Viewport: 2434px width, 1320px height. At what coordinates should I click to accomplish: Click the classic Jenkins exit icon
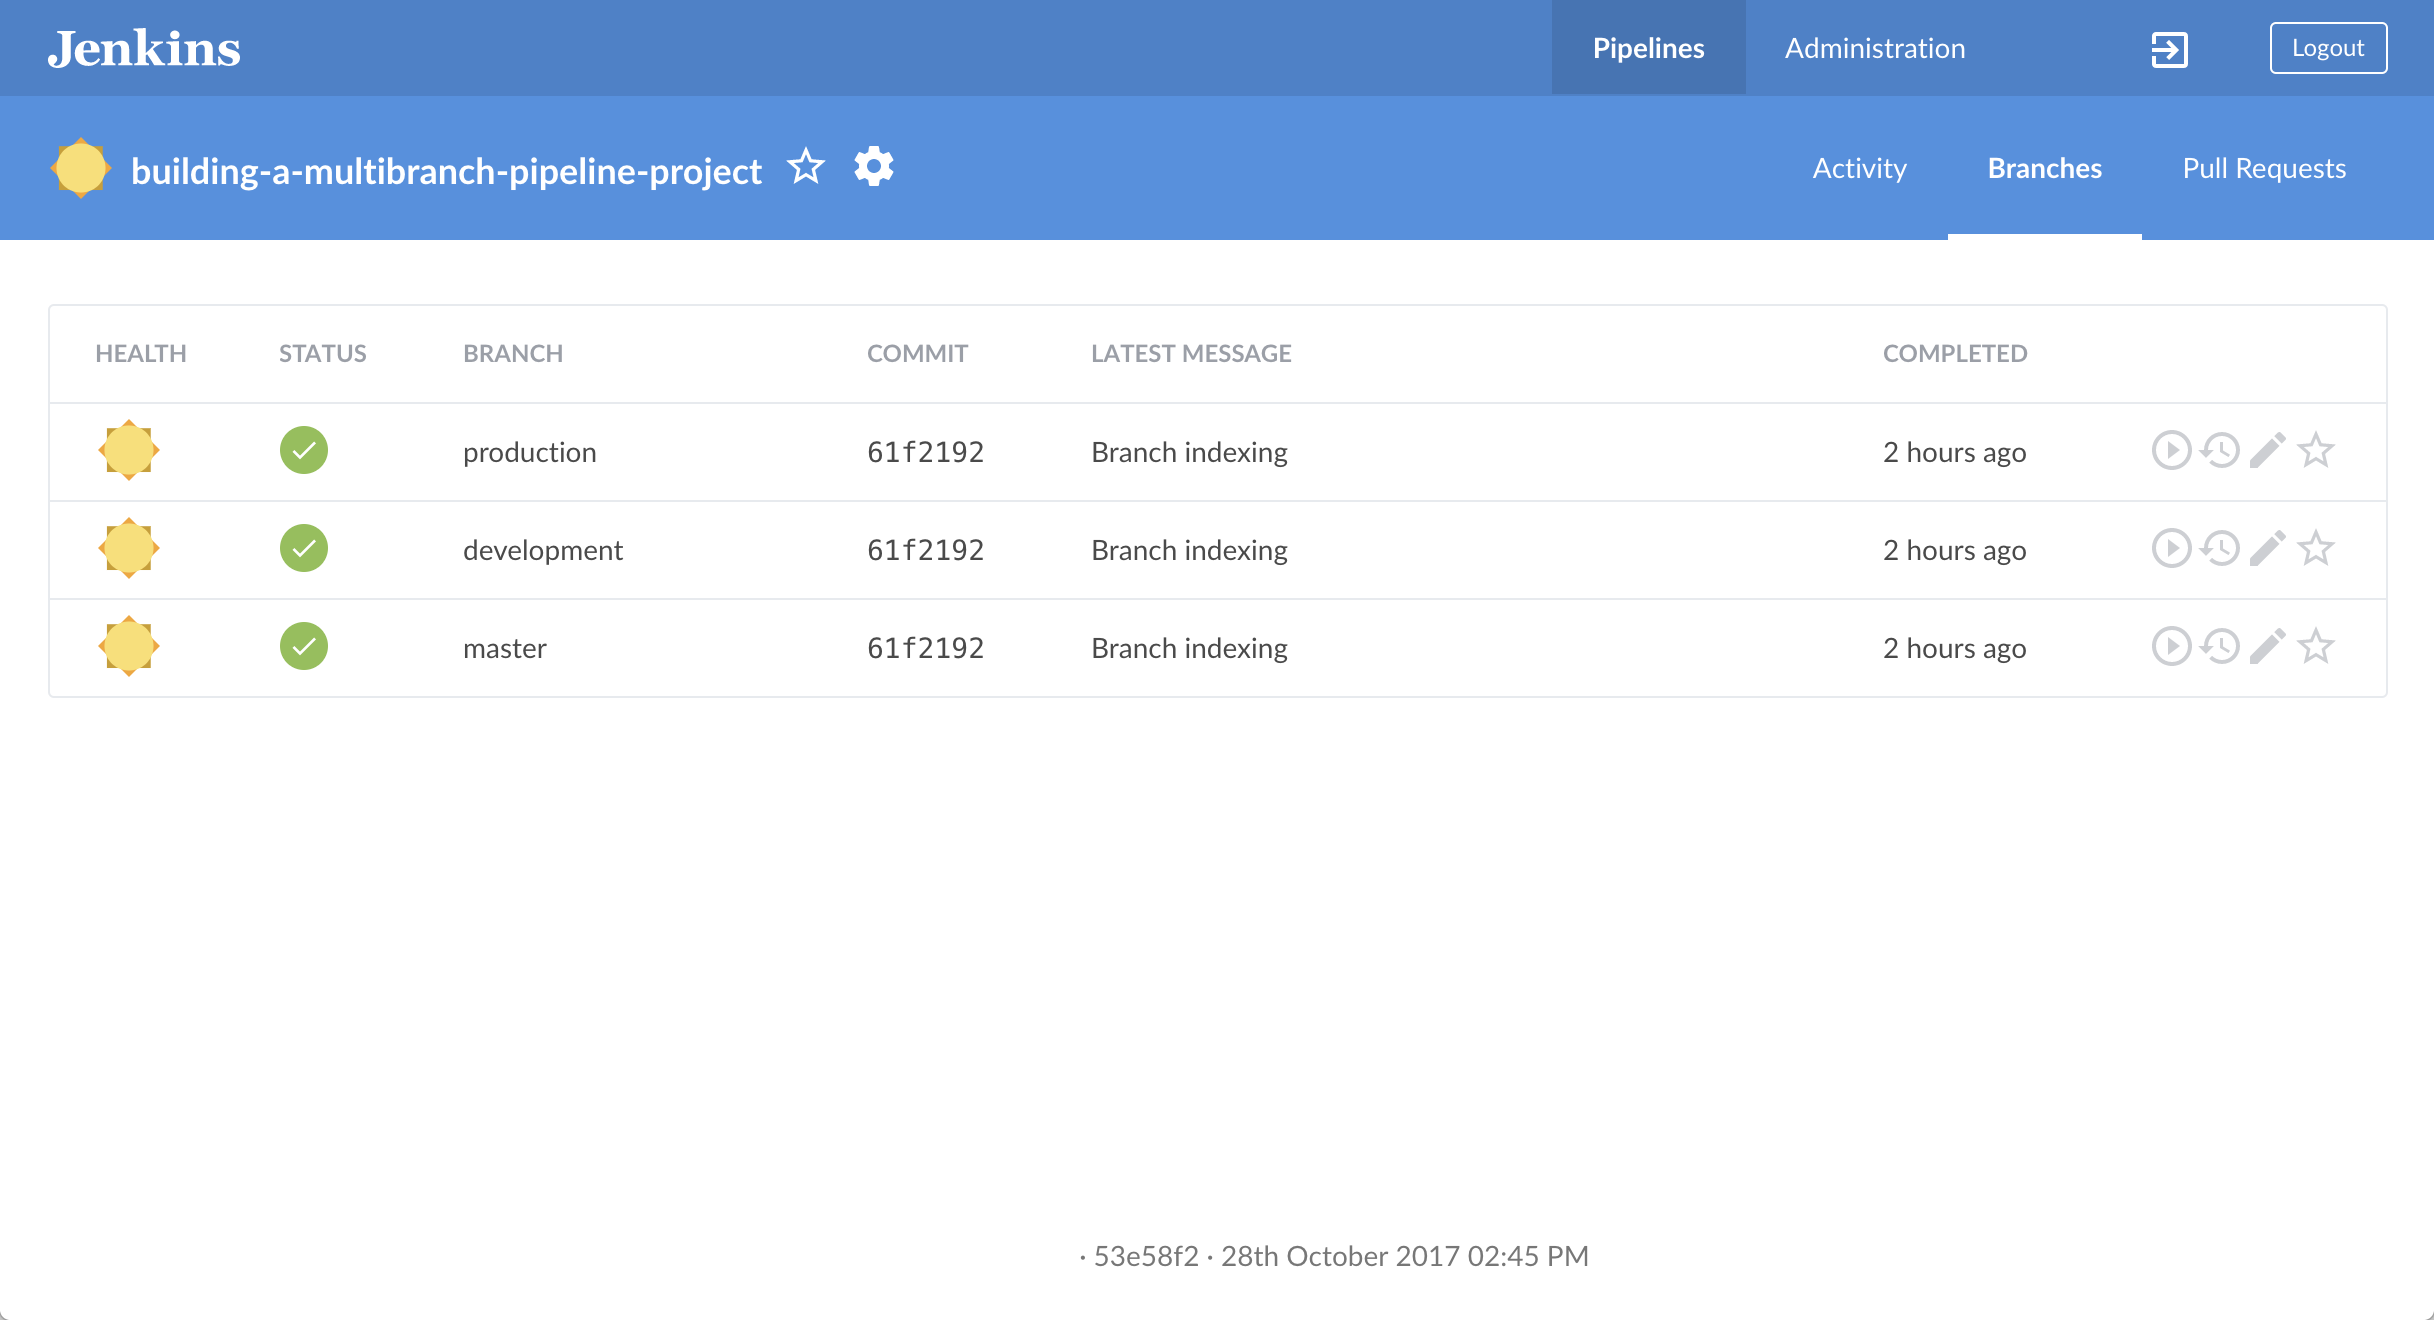point(2169,49)
